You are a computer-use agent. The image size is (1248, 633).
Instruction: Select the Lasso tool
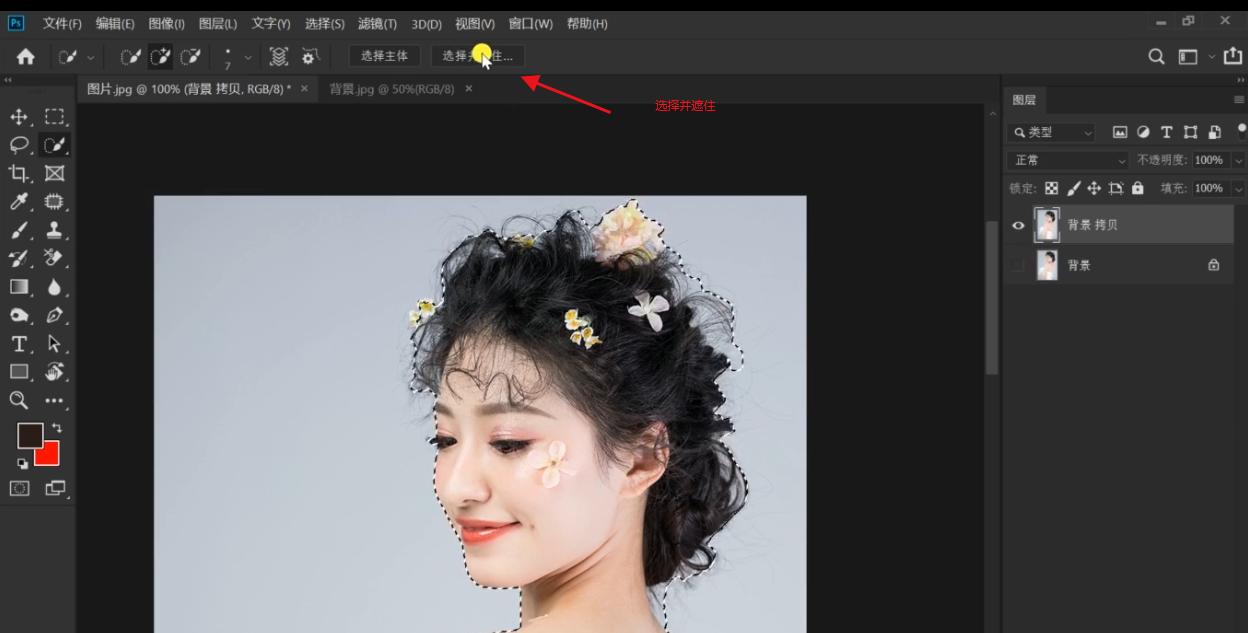point(19,144)
